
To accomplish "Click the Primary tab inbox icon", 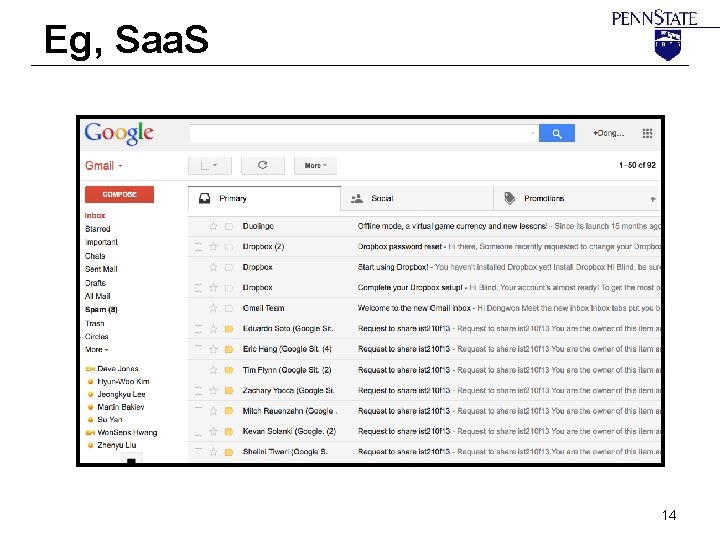I will coord(204,198).
